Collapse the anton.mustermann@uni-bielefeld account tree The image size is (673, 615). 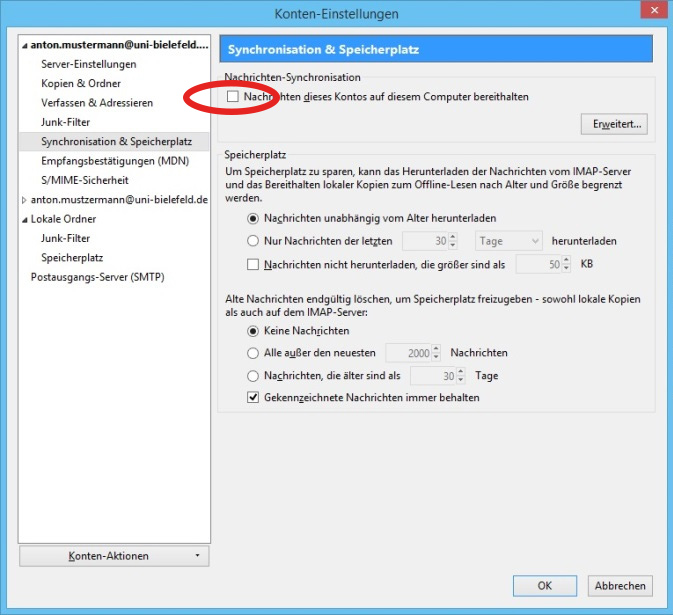24,45
